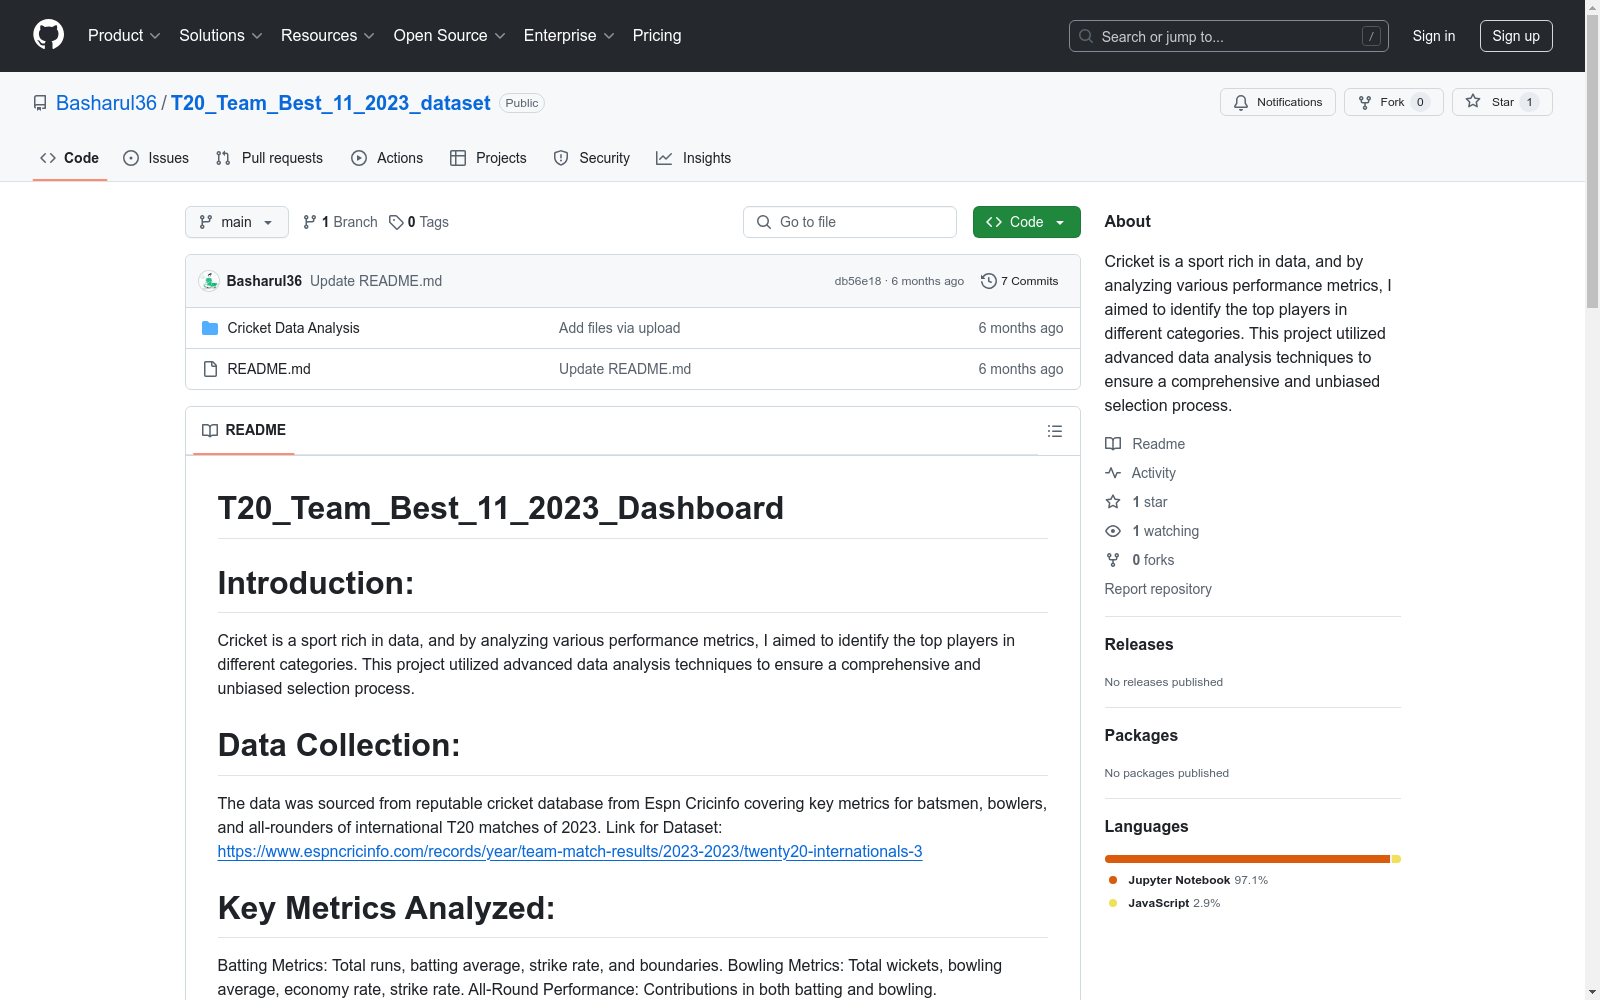Open the JavaScript 2.9% language link

[x=1164, y=903]
